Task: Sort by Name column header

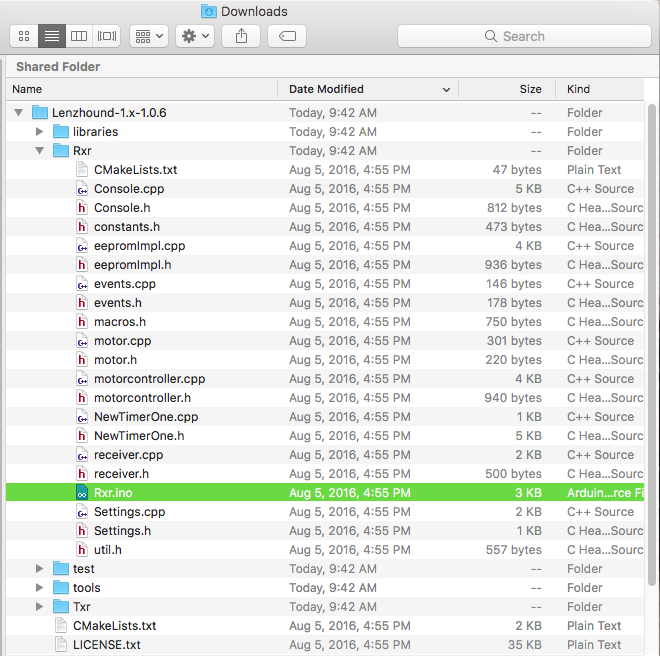Action: pos(141,89)
